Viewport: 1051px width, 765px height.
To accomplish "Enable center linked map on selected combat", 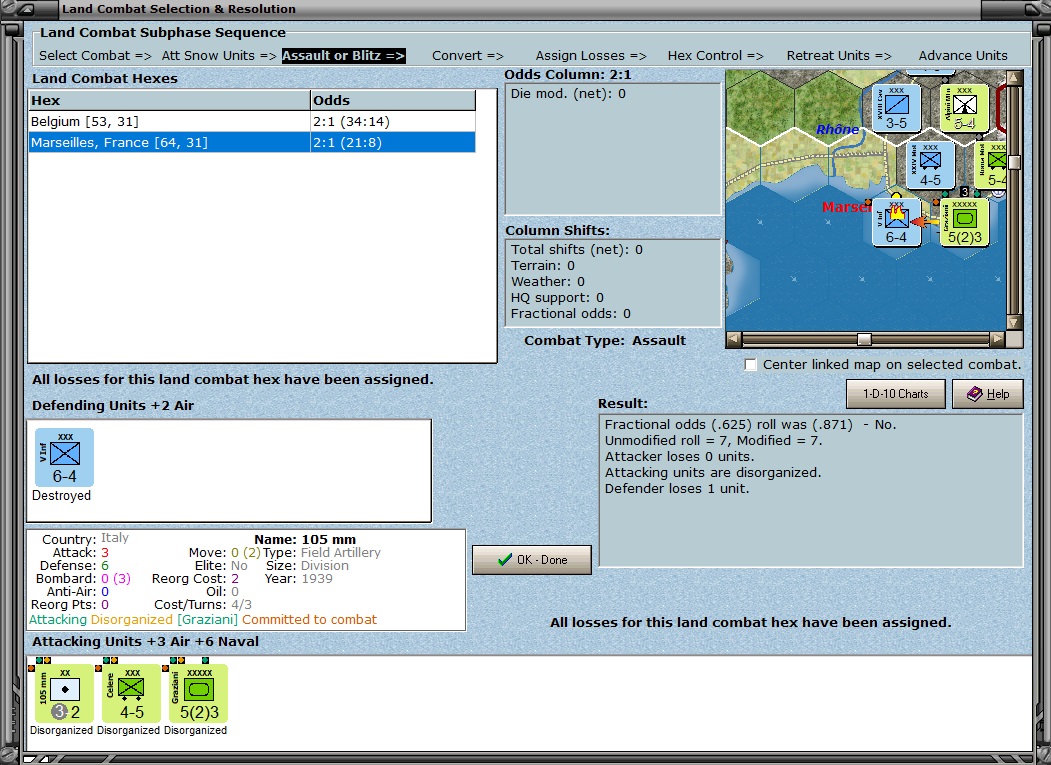I will pos(751,365).
